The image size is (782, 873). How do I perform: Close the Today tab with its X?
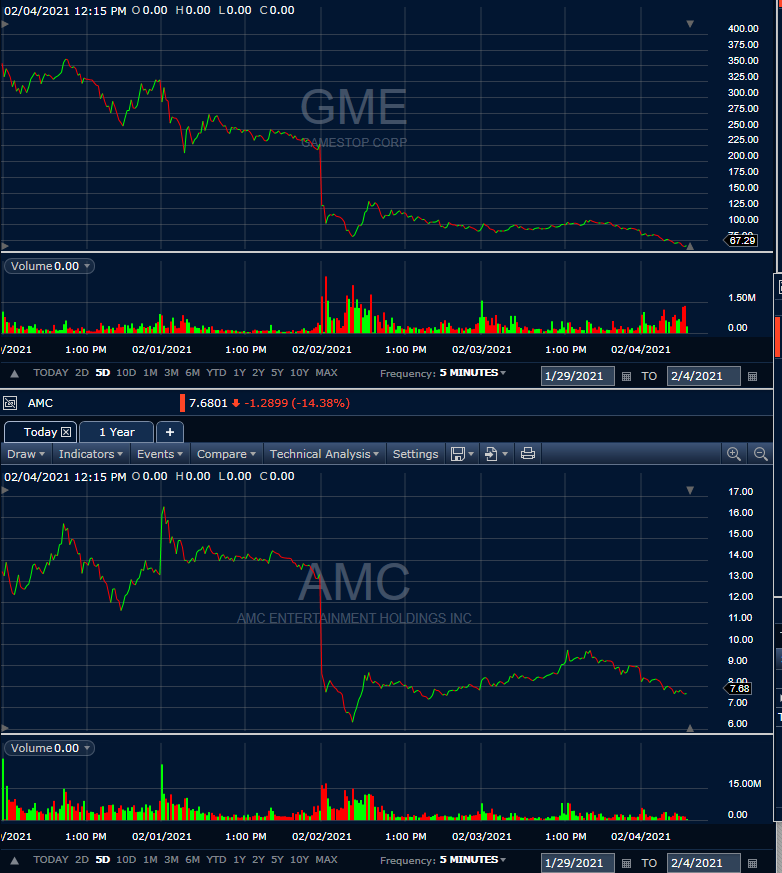point(66,432)
